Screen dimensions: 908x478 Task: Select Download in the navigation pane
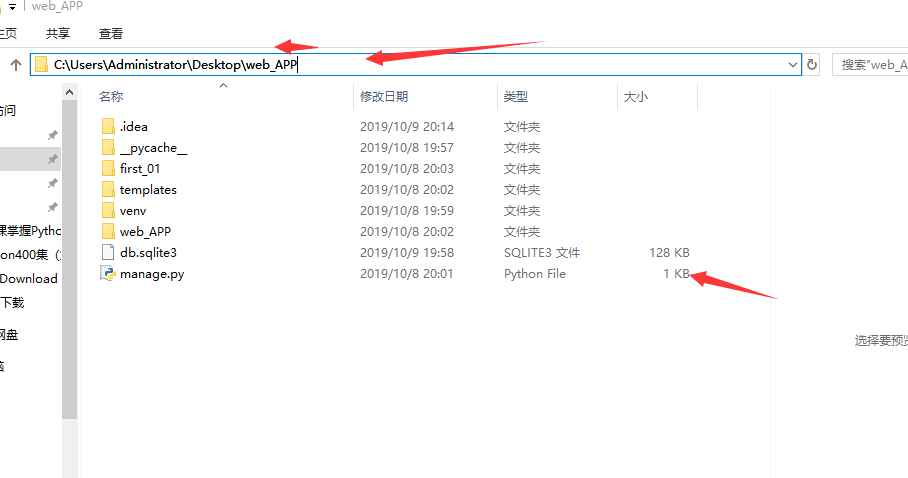[x=28, y=279]
